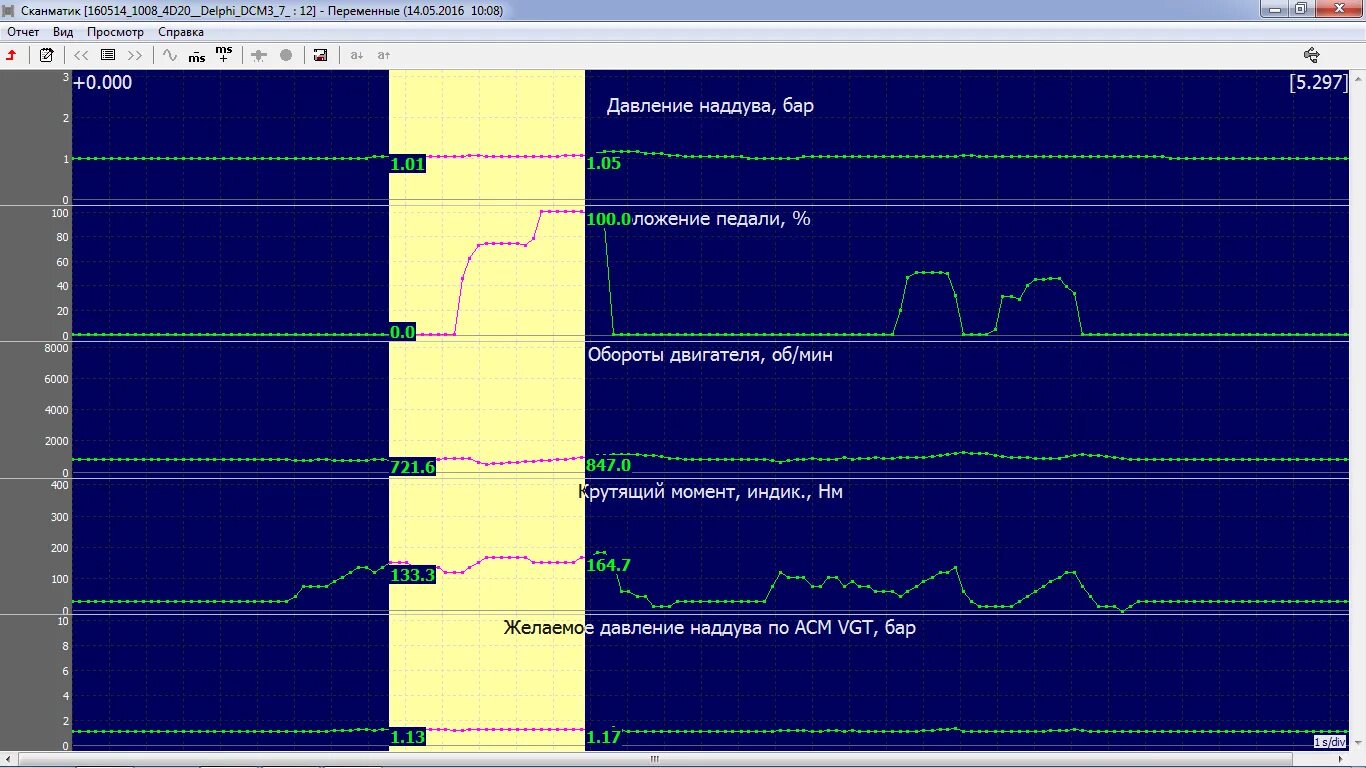The width and height of the screenshot is (1366, 768).
Task: Click the 1.17 desired boost value
Action: click(604, 738)
